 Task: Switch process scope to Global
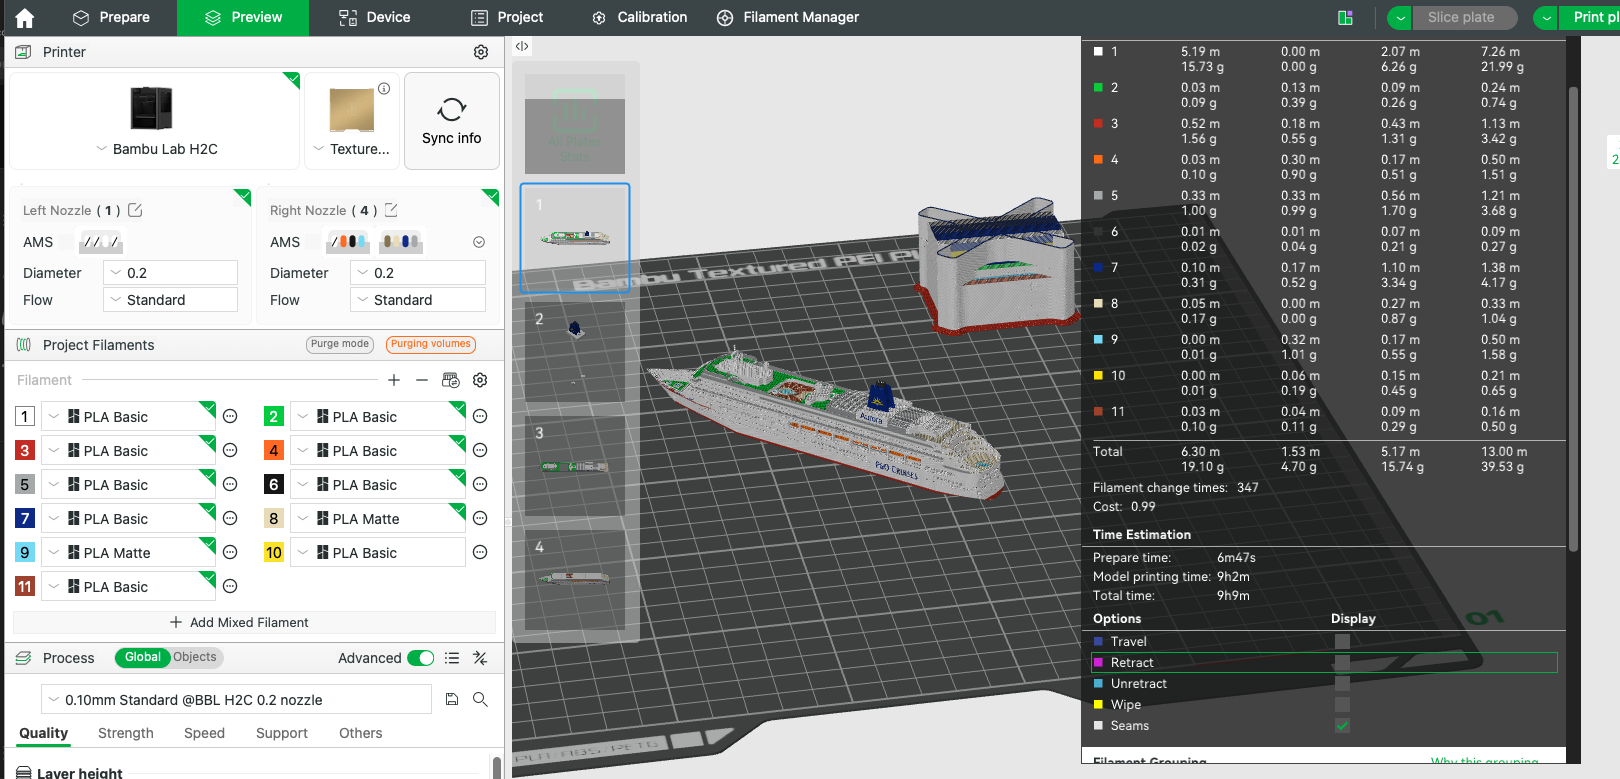click(142, 657)
